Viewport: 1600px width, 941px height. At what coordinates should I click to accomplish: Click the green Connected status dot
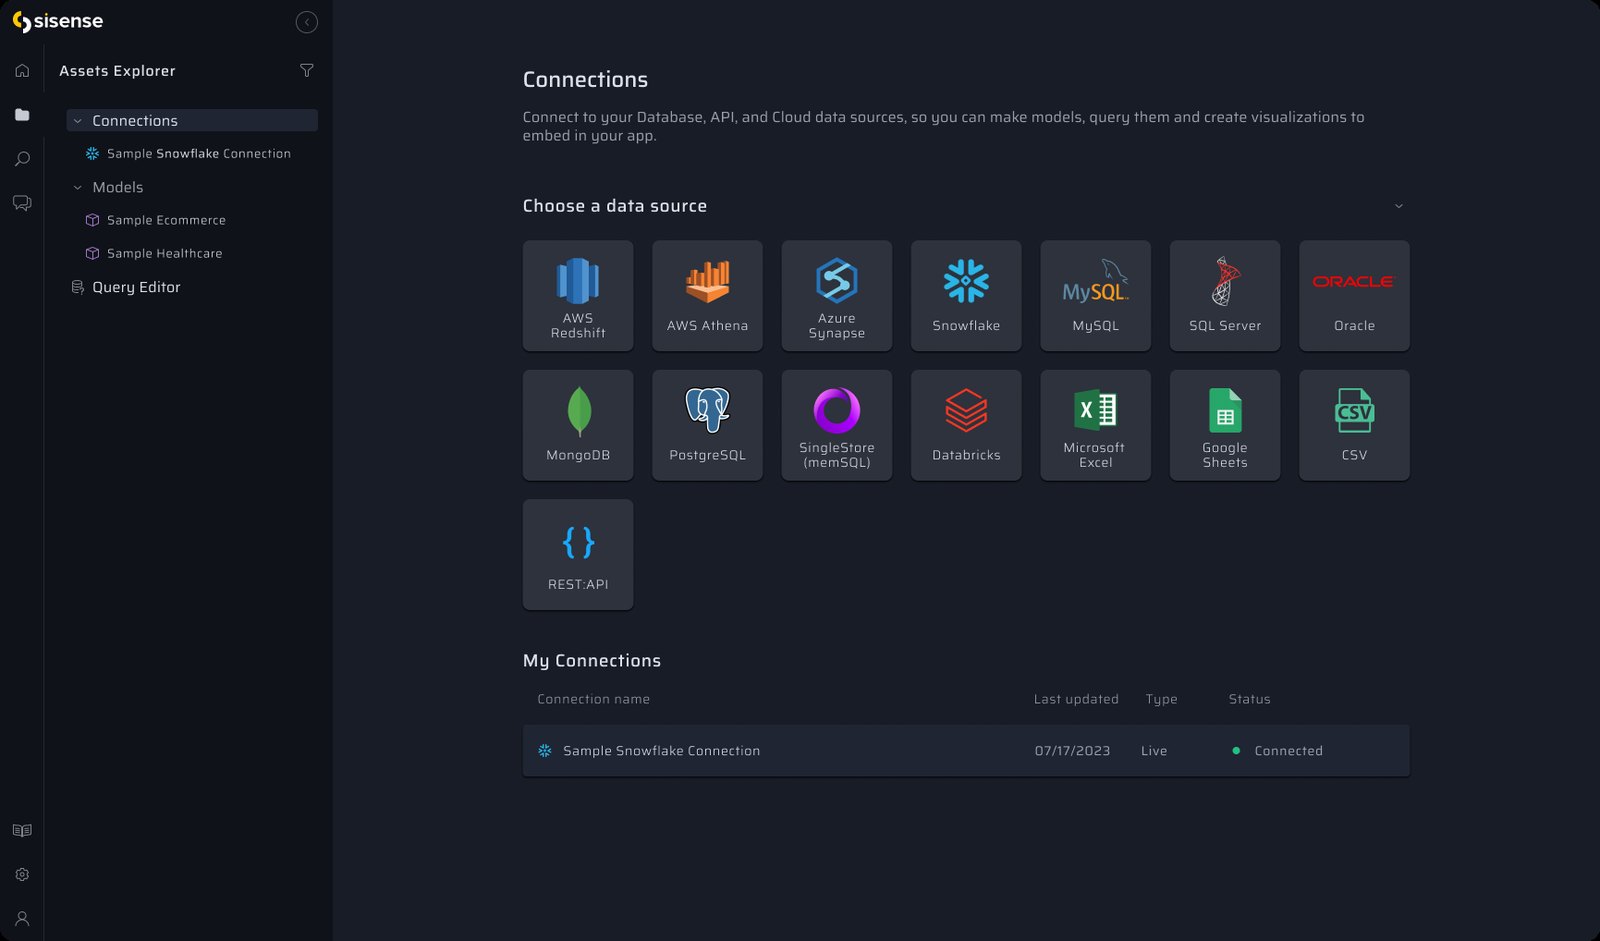pos(1236,751)
